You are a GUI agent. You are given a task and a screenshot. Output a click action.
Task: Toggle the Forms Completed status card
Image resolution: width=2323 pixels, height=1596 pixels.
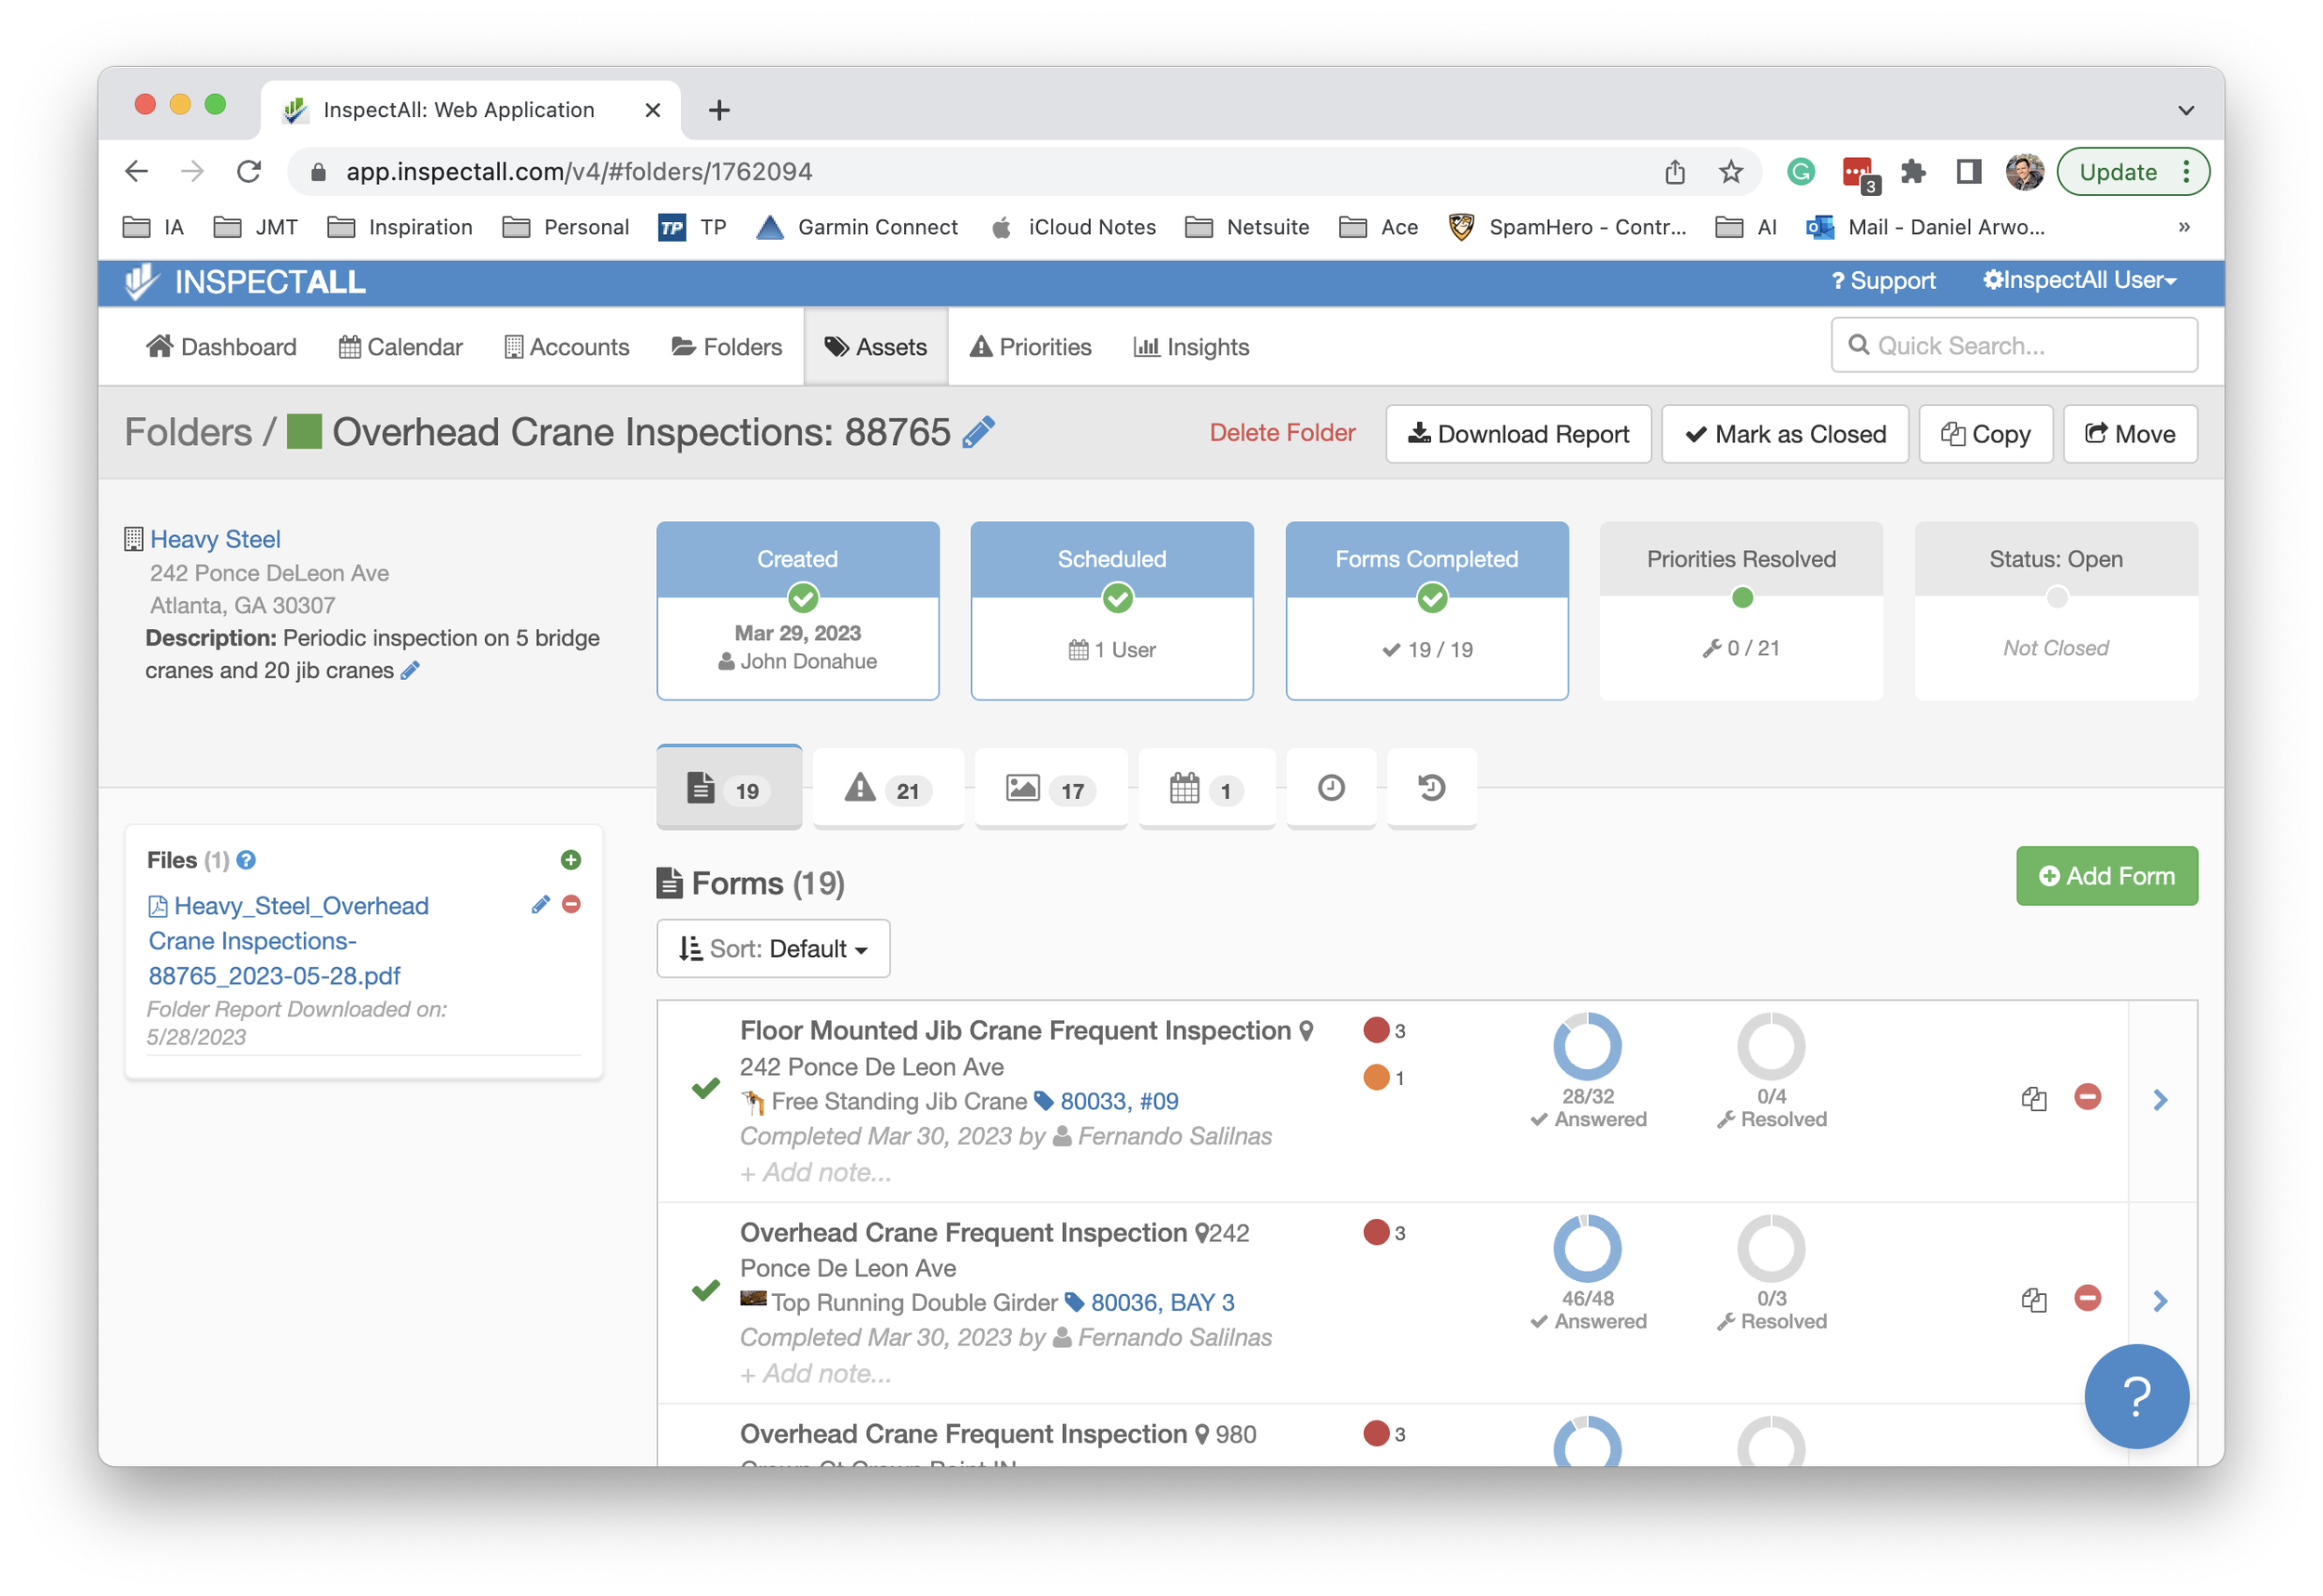pyautogui.click(x=1426, y=610)
